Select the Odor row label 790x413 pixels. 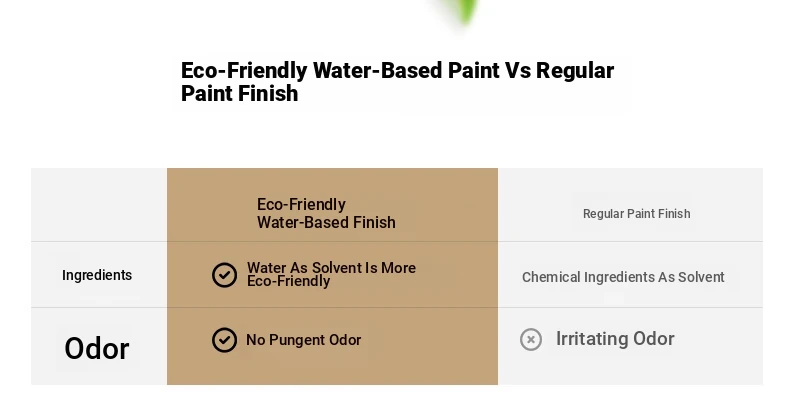pos(97,349)
